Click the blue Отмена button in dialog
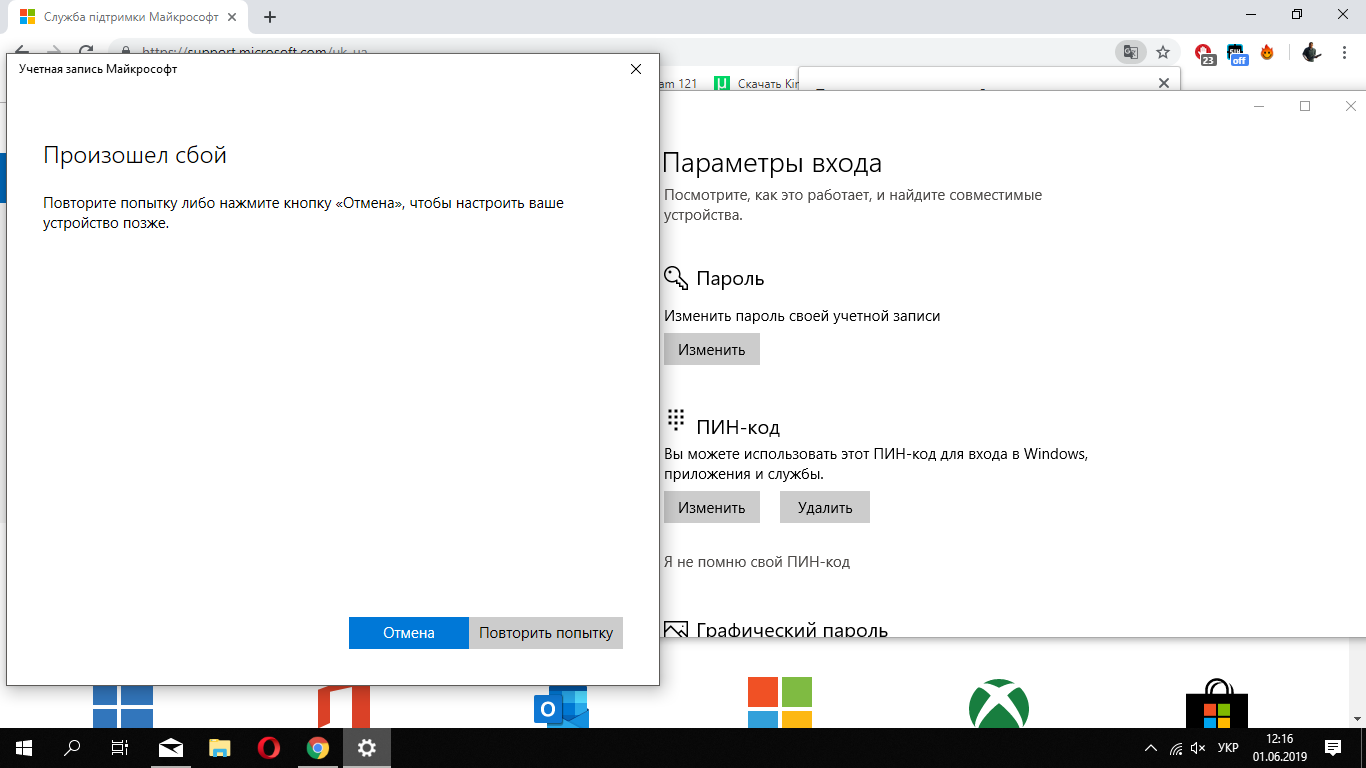This screenshot has width=1366, height=768. tap(408, 633)
